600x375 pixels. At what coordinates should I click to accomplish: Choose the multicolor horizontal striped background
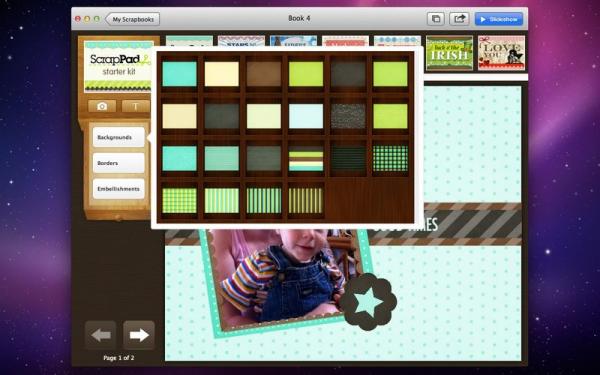306,159
